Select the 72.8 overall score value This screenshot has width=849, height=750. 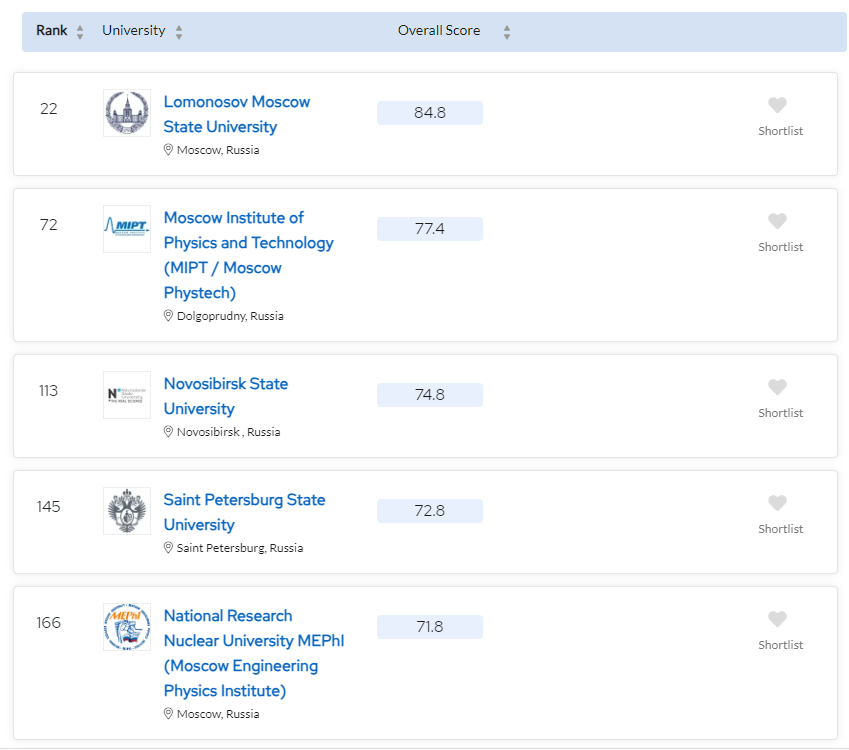click(x=430, y=511)
